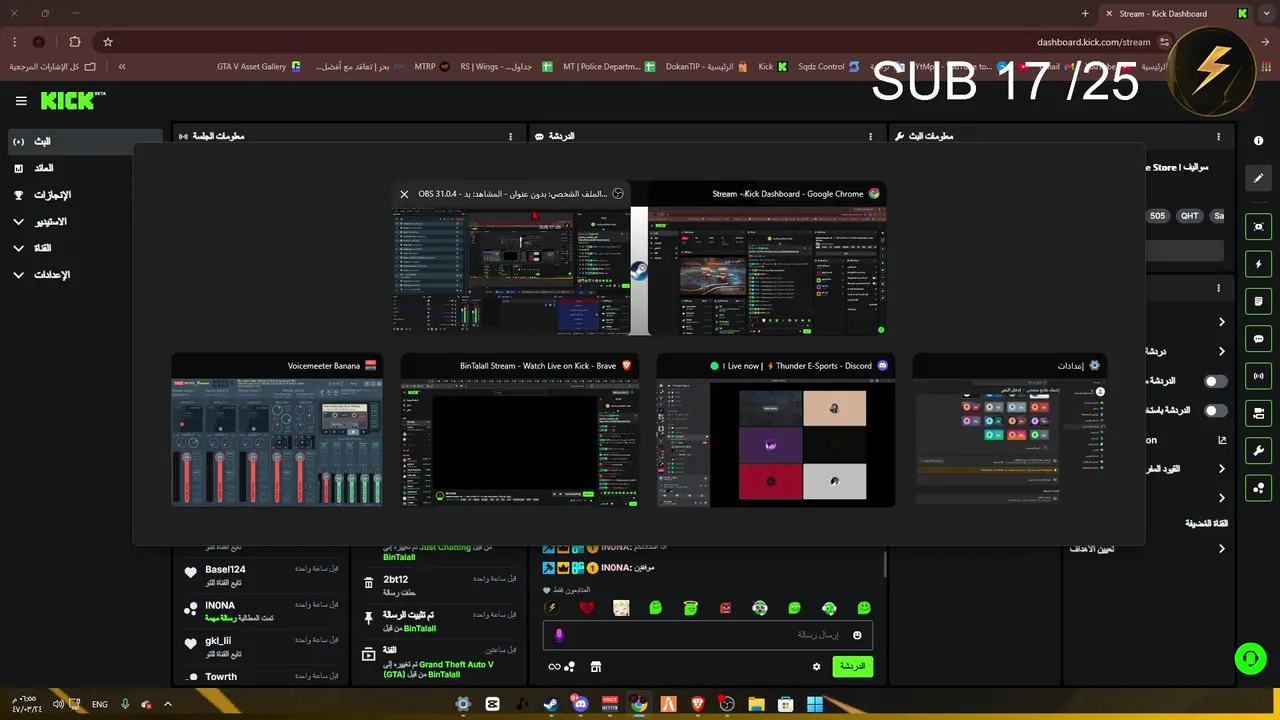Switch to the BinTalall Stream Brave window thumbnail
The image size is (1280, 720).
(x=519, y=431)
